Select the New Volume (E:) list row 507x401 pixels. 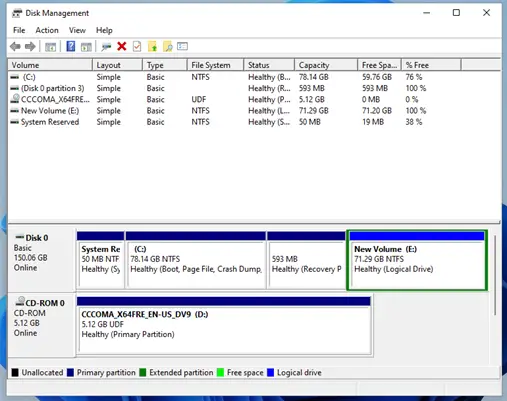(253, 111)
